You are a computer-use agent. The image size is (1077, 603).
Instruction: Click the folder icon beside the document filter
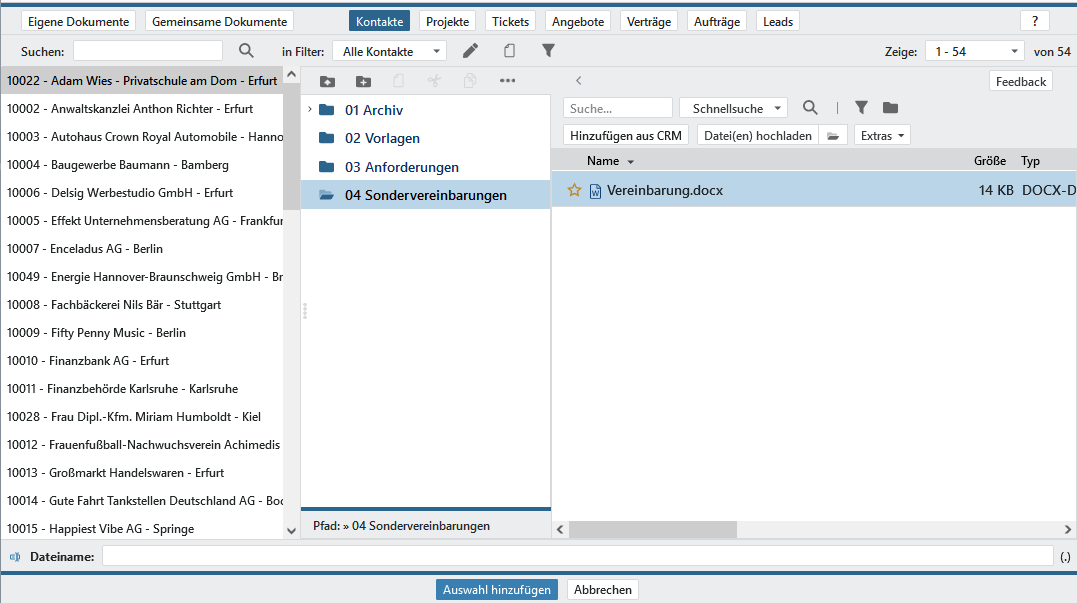coord(890,108)
